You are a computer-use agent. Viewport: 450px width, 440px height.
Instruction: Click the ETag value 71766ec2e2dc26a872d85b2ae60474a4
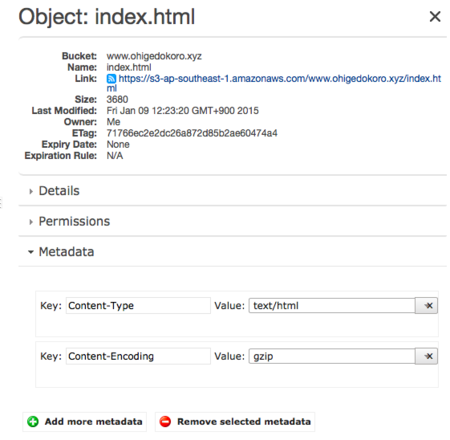192,133
